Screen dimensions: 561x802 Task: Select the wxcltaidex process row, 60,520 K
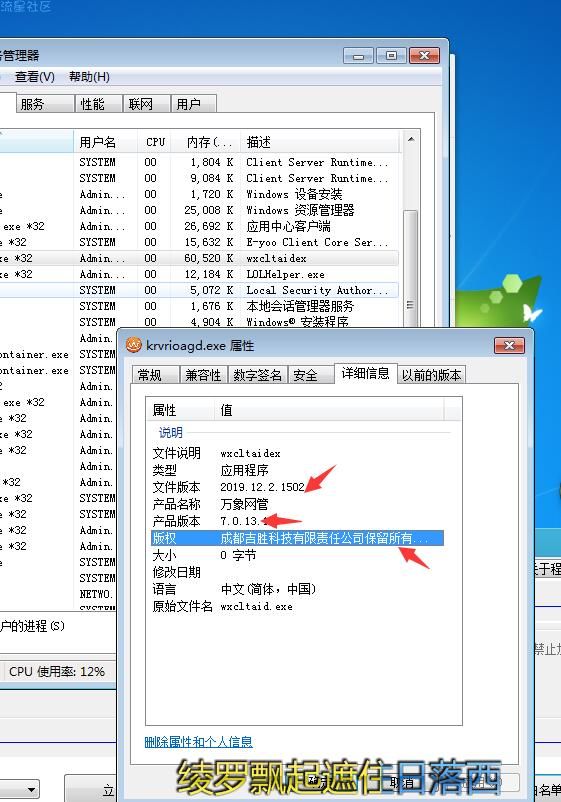click(199, 258)
